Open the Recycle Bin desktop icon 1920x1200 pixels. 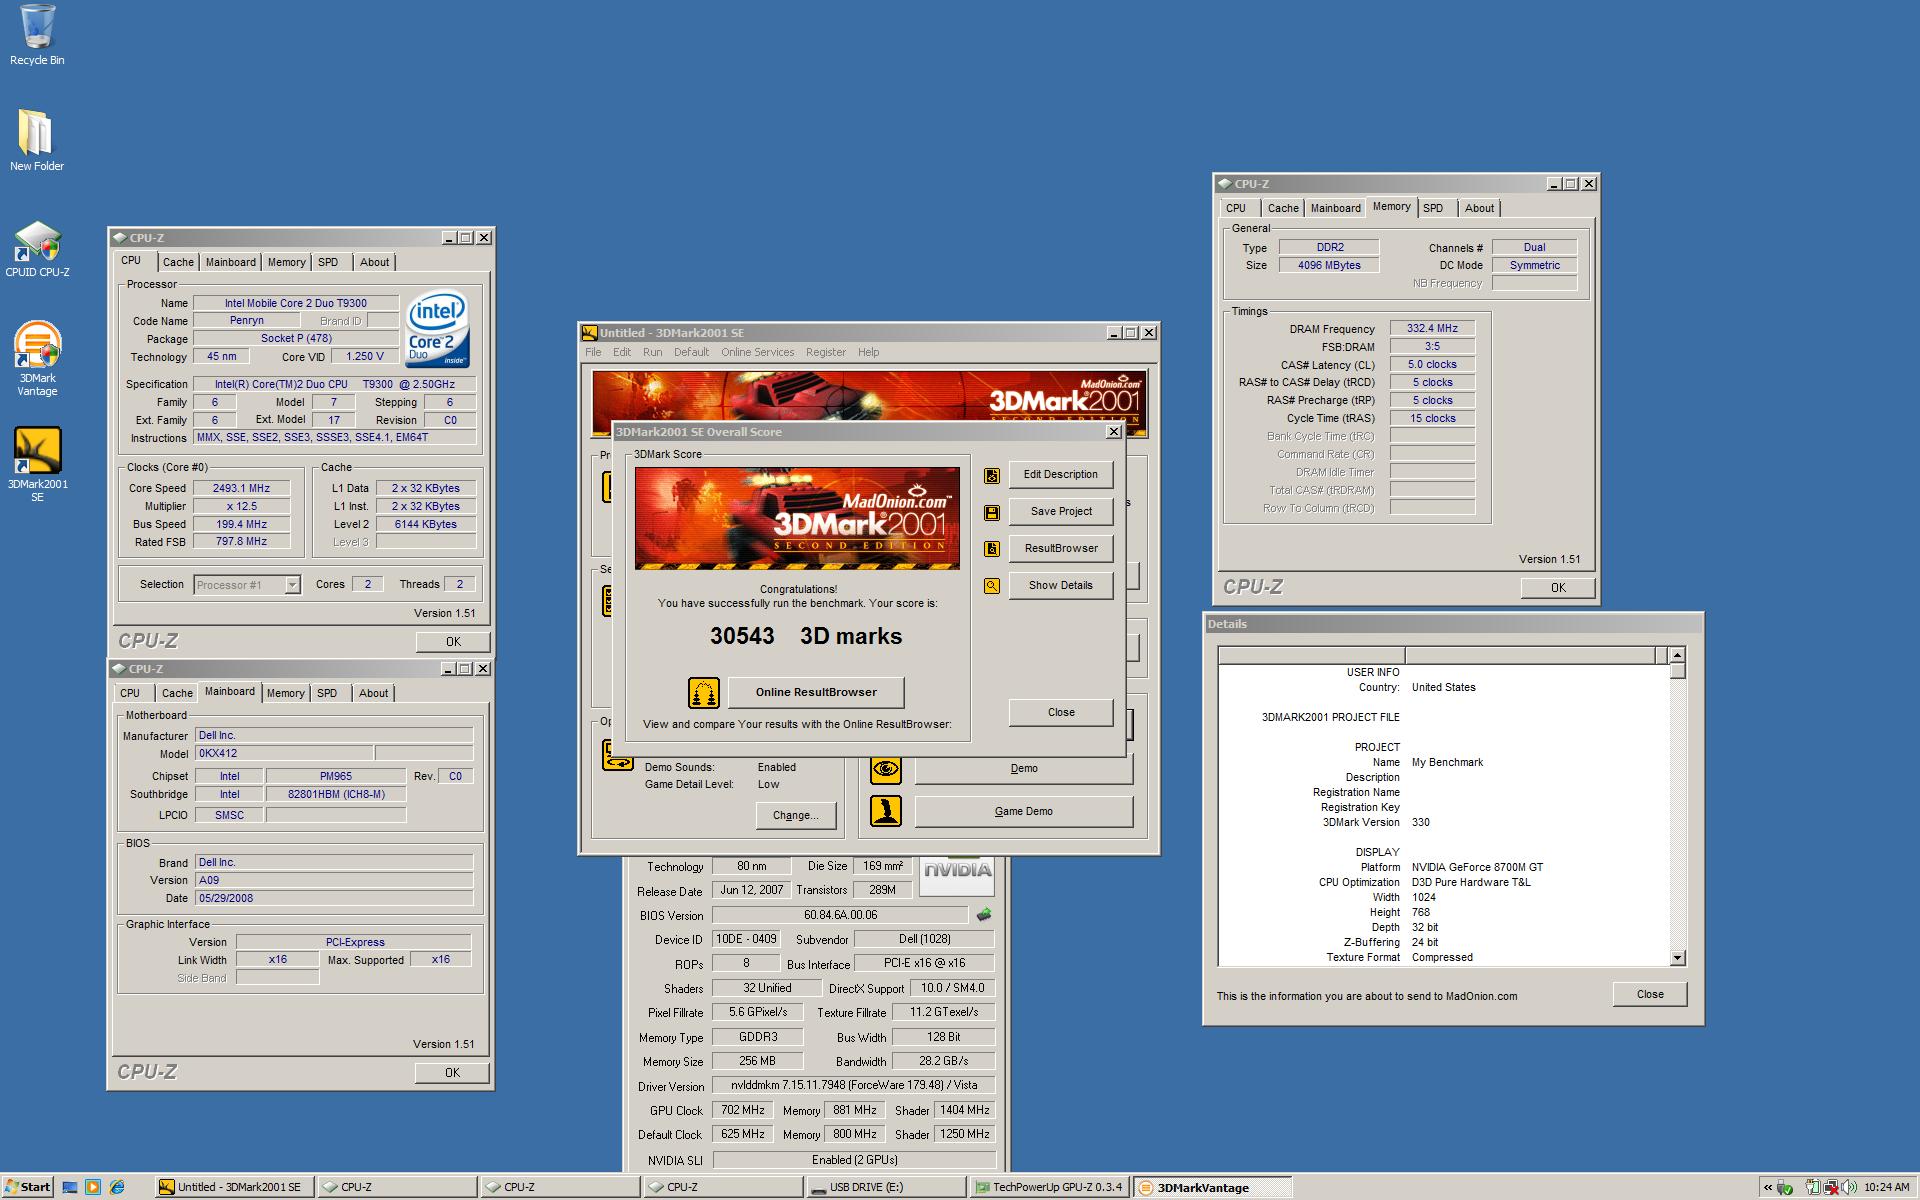[x=37, y=35]
